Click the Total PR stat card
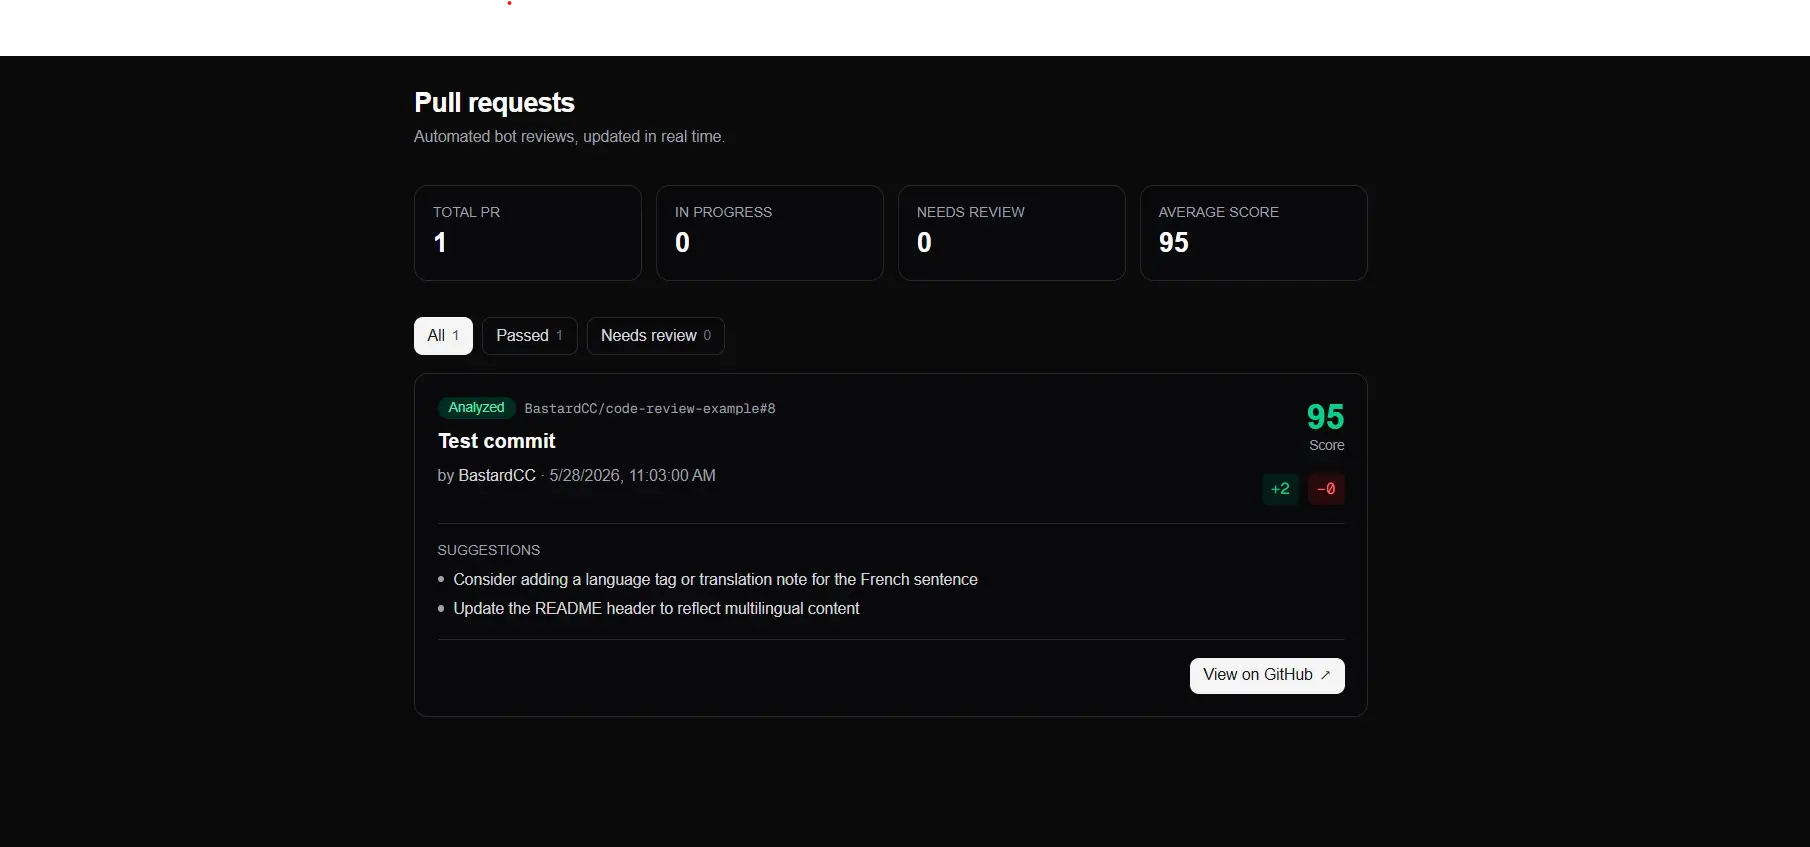 [x=528, y=233]
